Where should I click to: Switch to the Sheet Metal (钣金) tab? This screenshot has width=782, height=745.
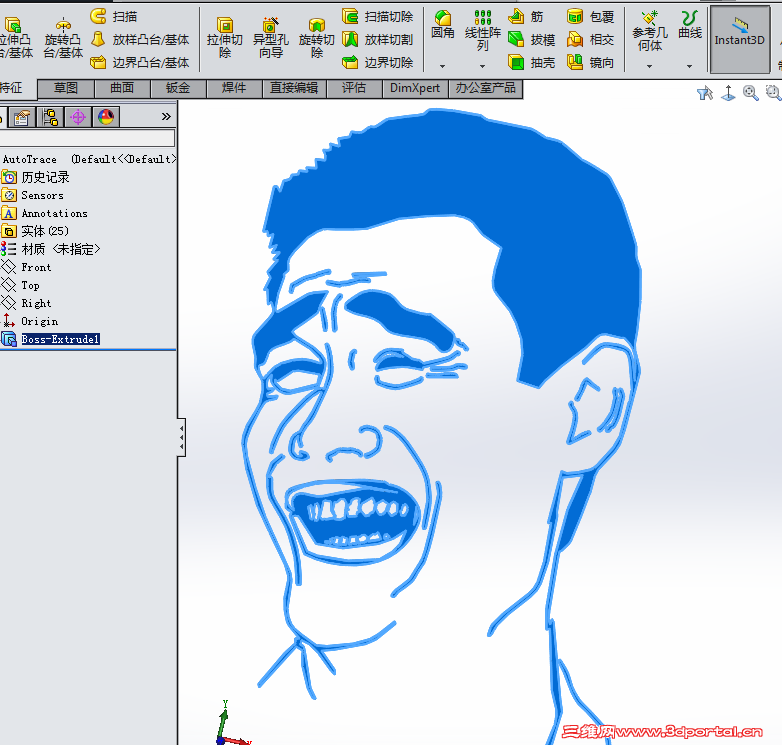178,88
